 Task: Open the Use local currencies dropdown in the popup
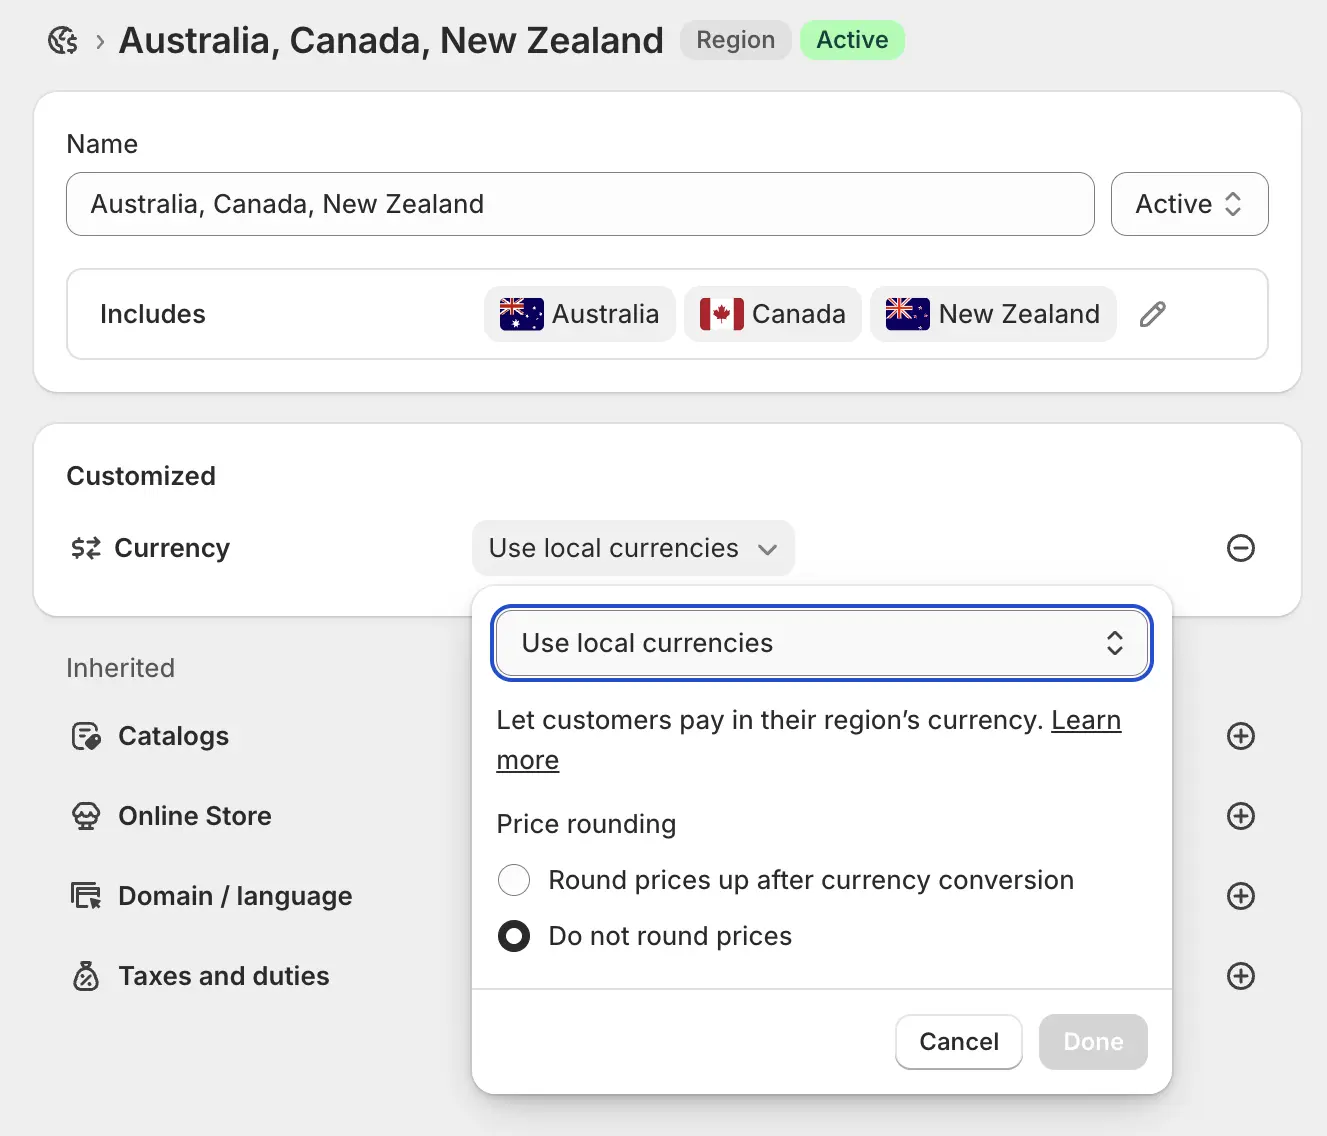point(821,643)
